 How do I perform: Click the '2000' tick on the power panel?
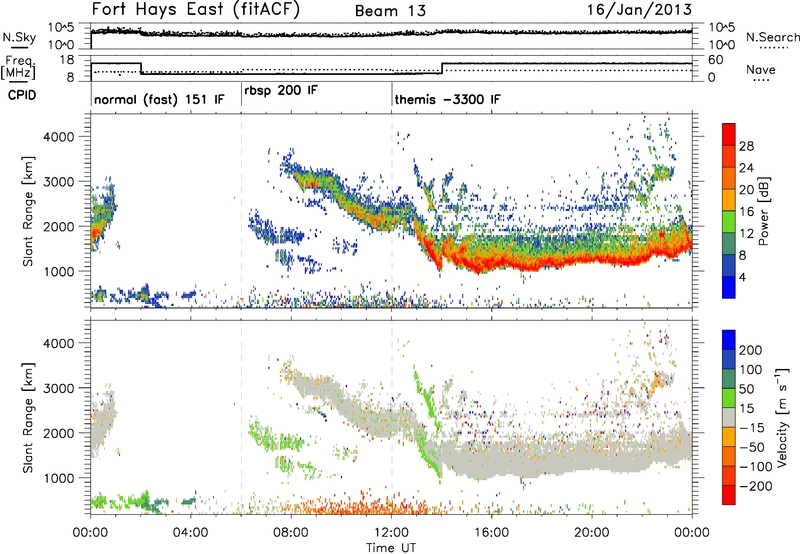58,226
